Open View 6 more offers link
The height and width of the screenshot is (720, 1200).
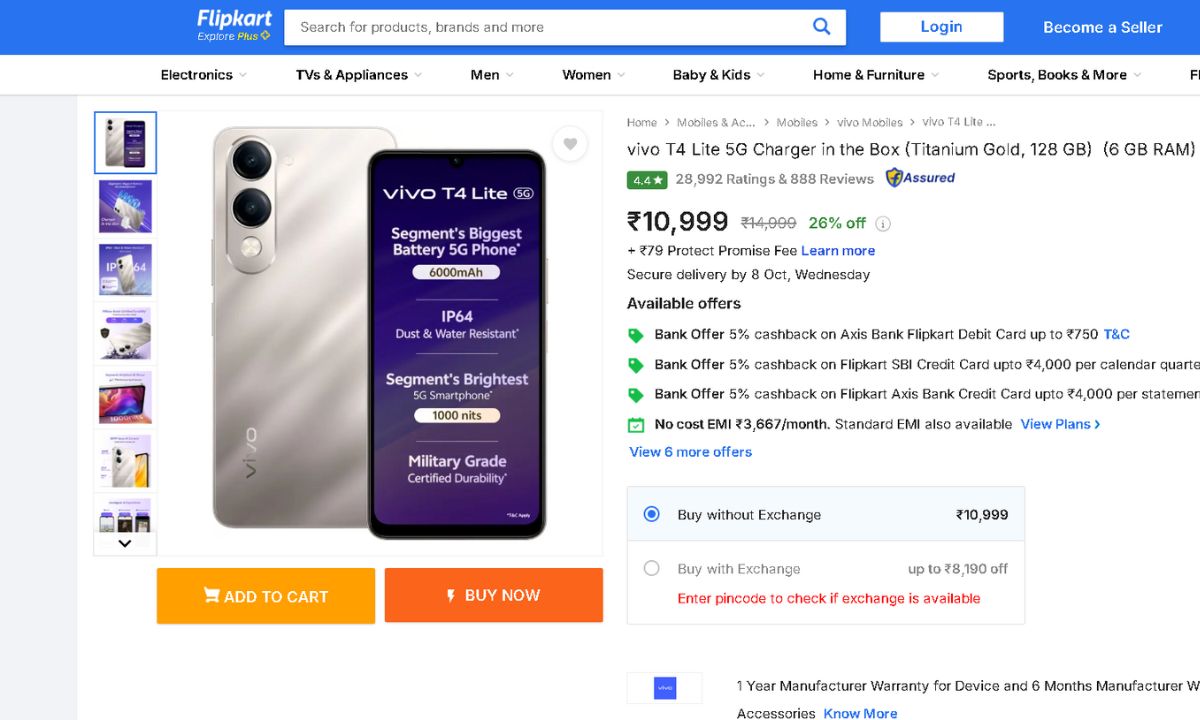690,452
